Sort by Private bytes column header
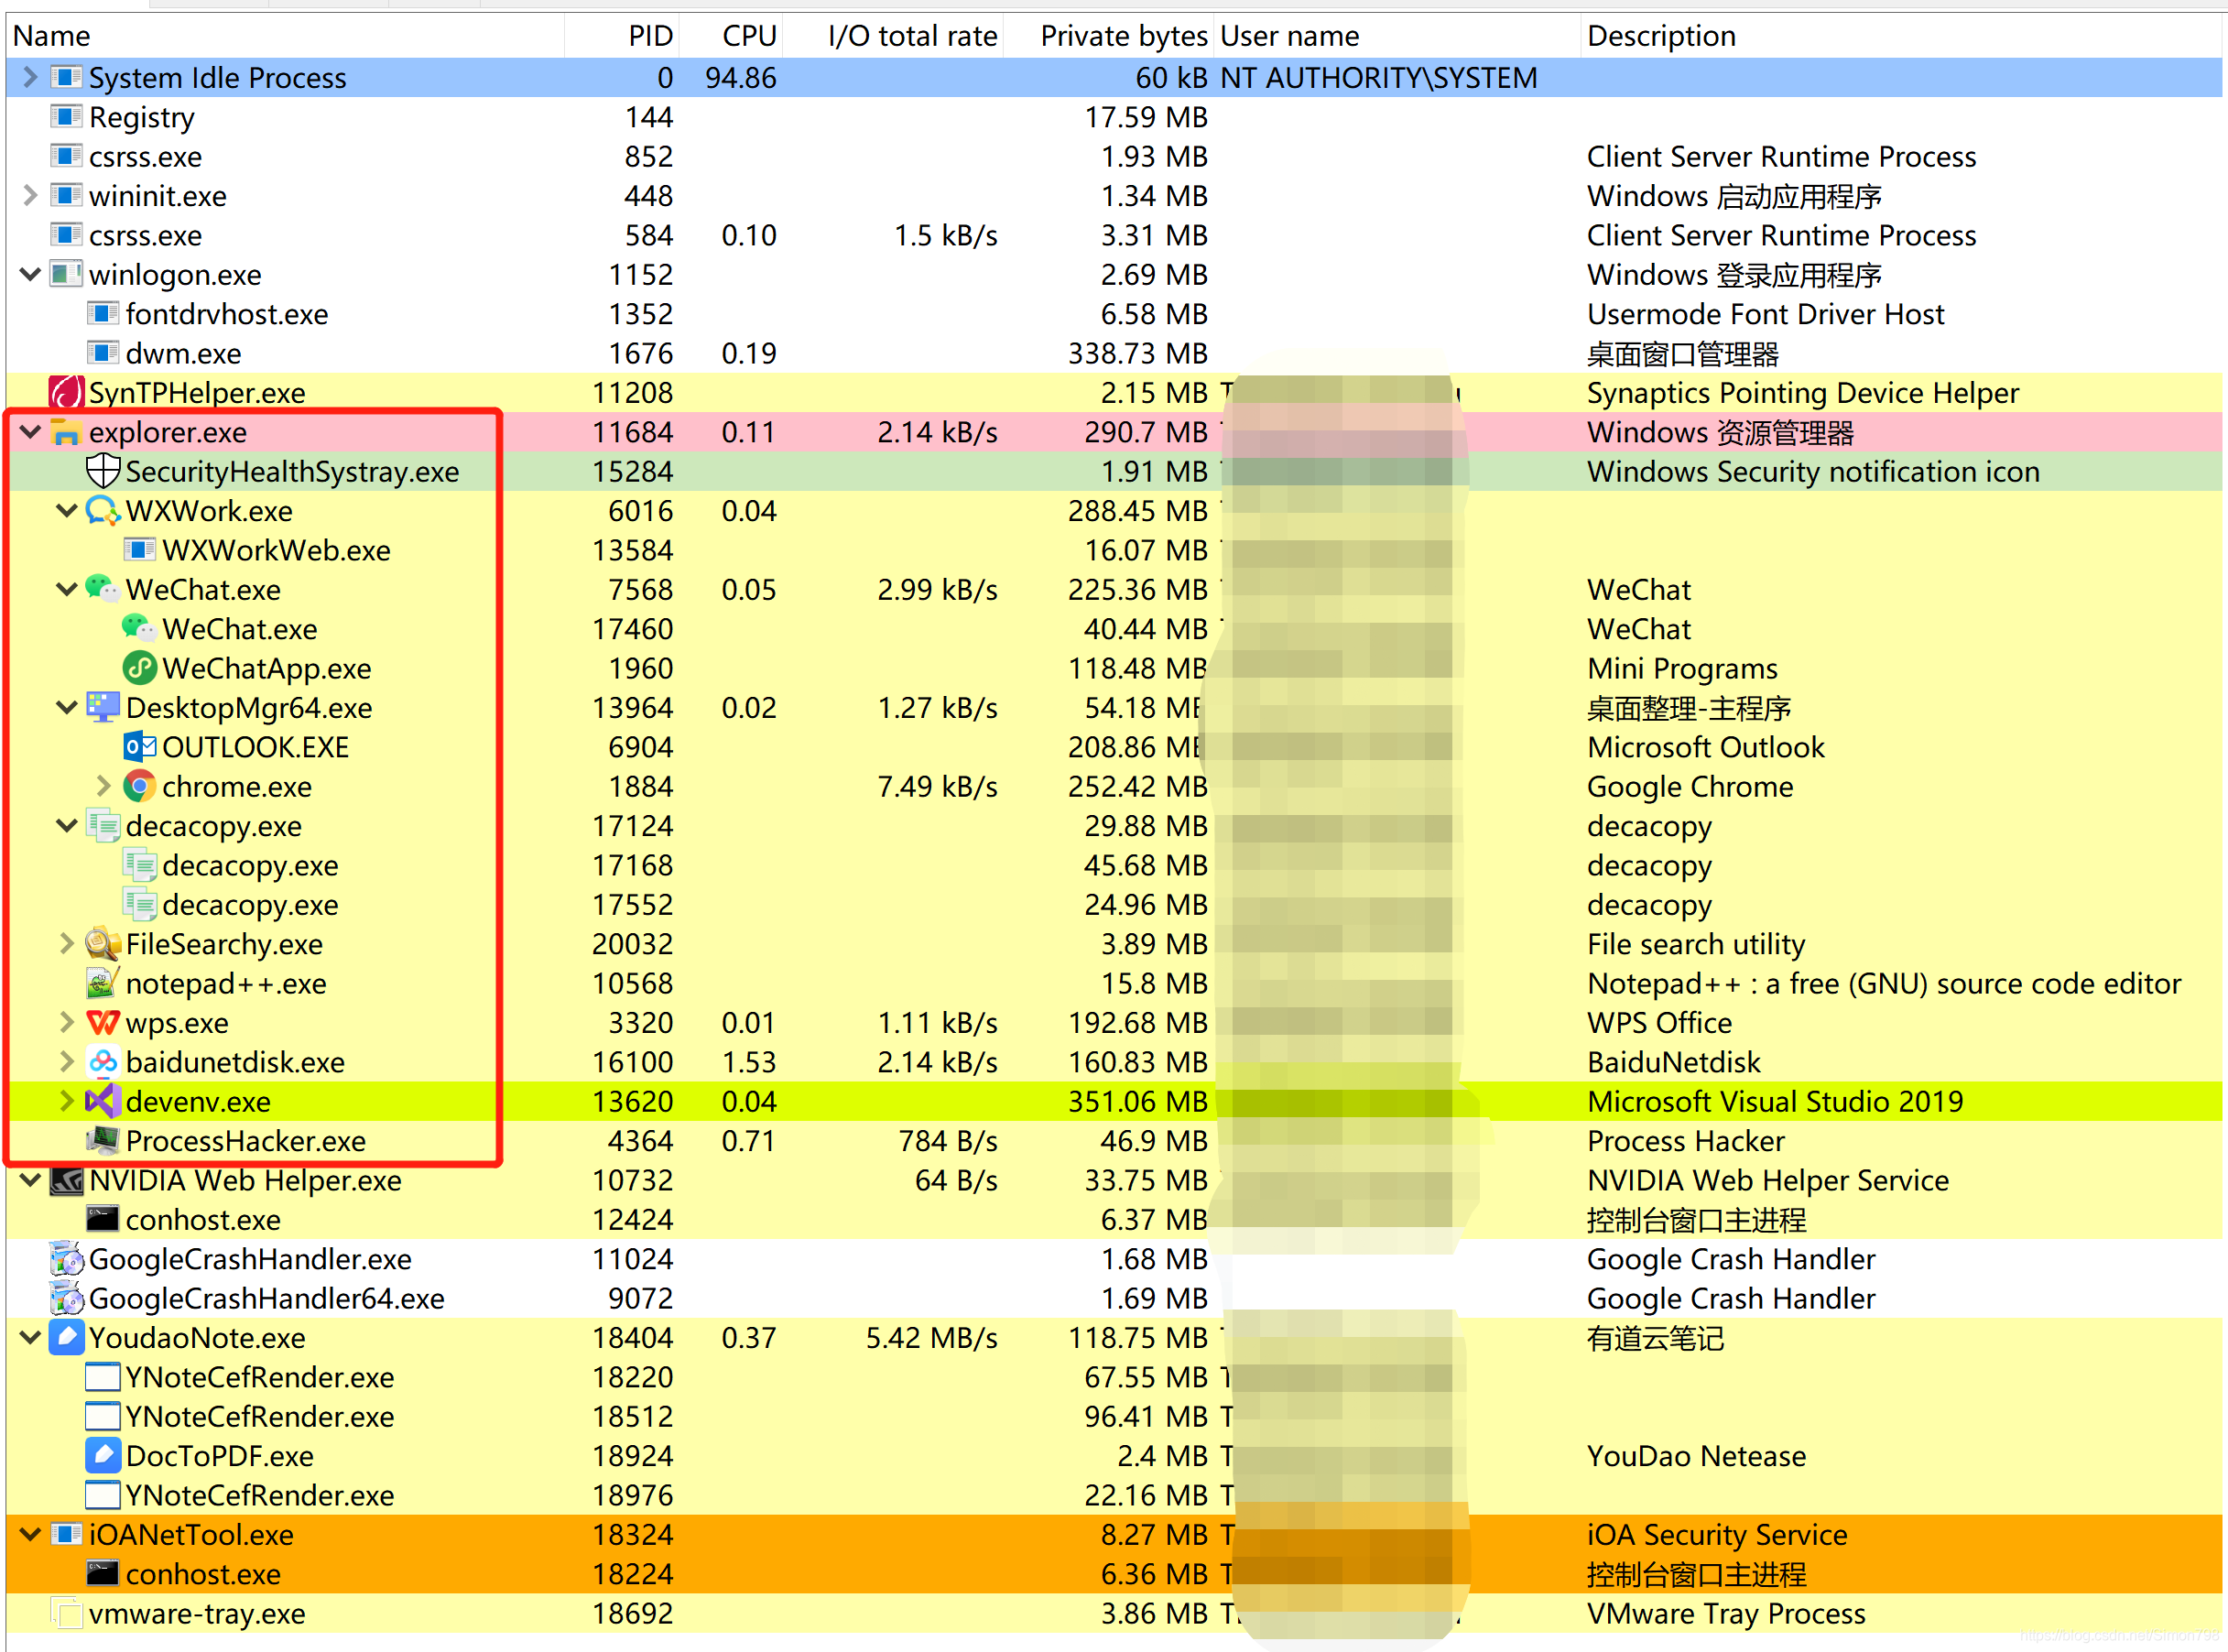The width and height of the screenshot is (2228, 1652). 1109,36
